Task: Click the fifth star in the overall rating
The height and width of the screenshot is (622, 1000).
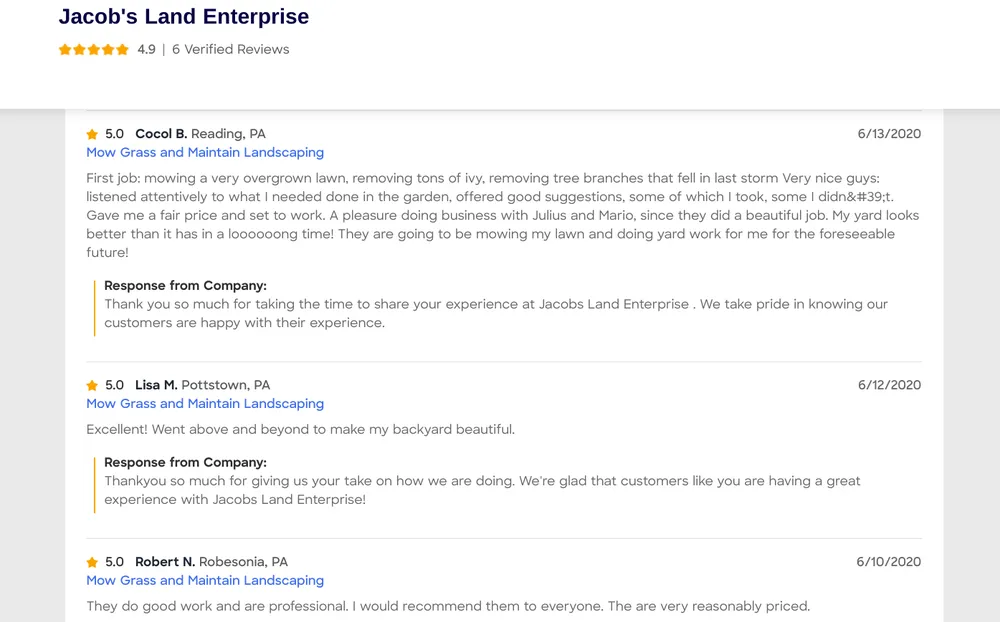Action: click(x=121, y=48)
